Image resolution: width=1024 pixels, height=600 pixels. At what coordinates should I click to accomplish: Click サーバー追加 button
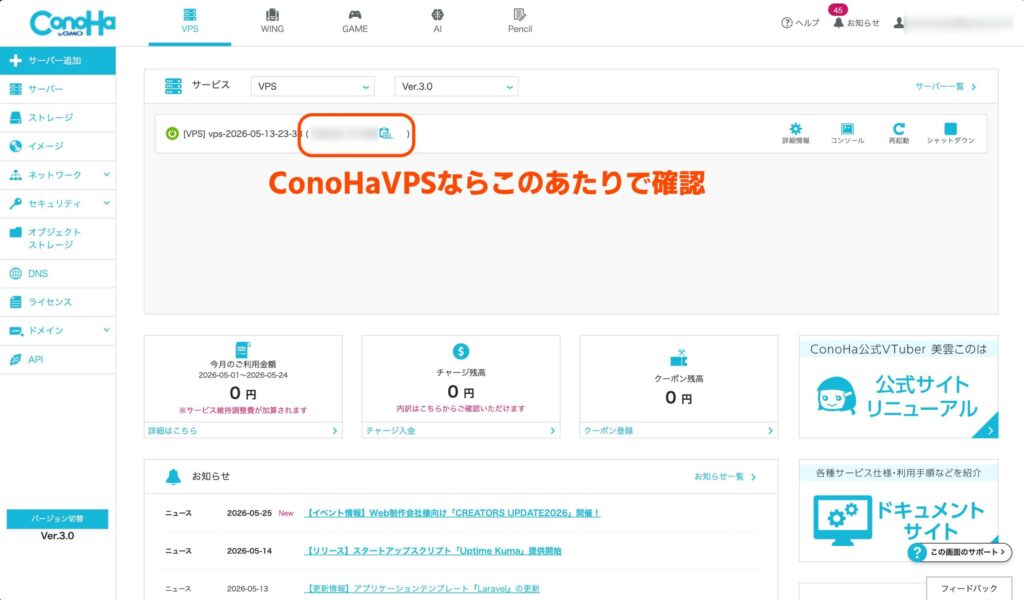[x=57, y=60]
